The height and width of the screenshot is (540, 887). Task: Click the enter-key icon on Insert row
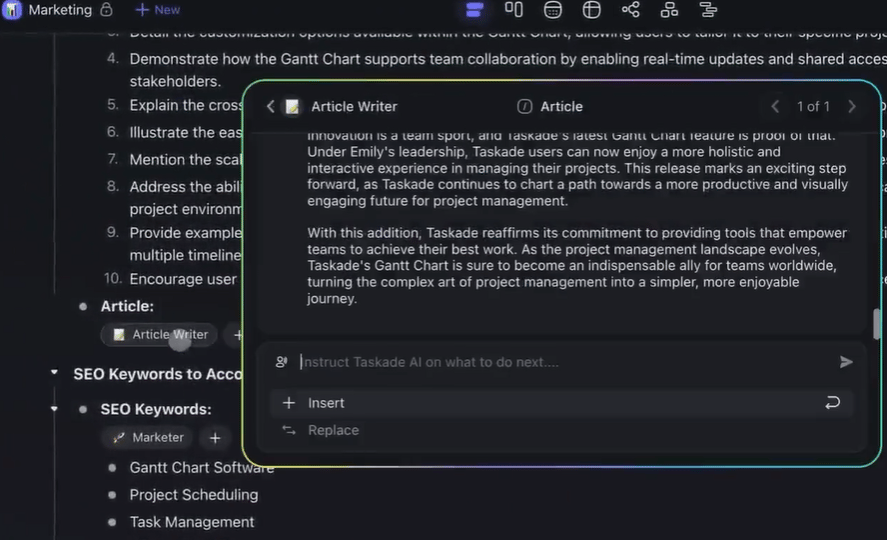click(832, 403)
